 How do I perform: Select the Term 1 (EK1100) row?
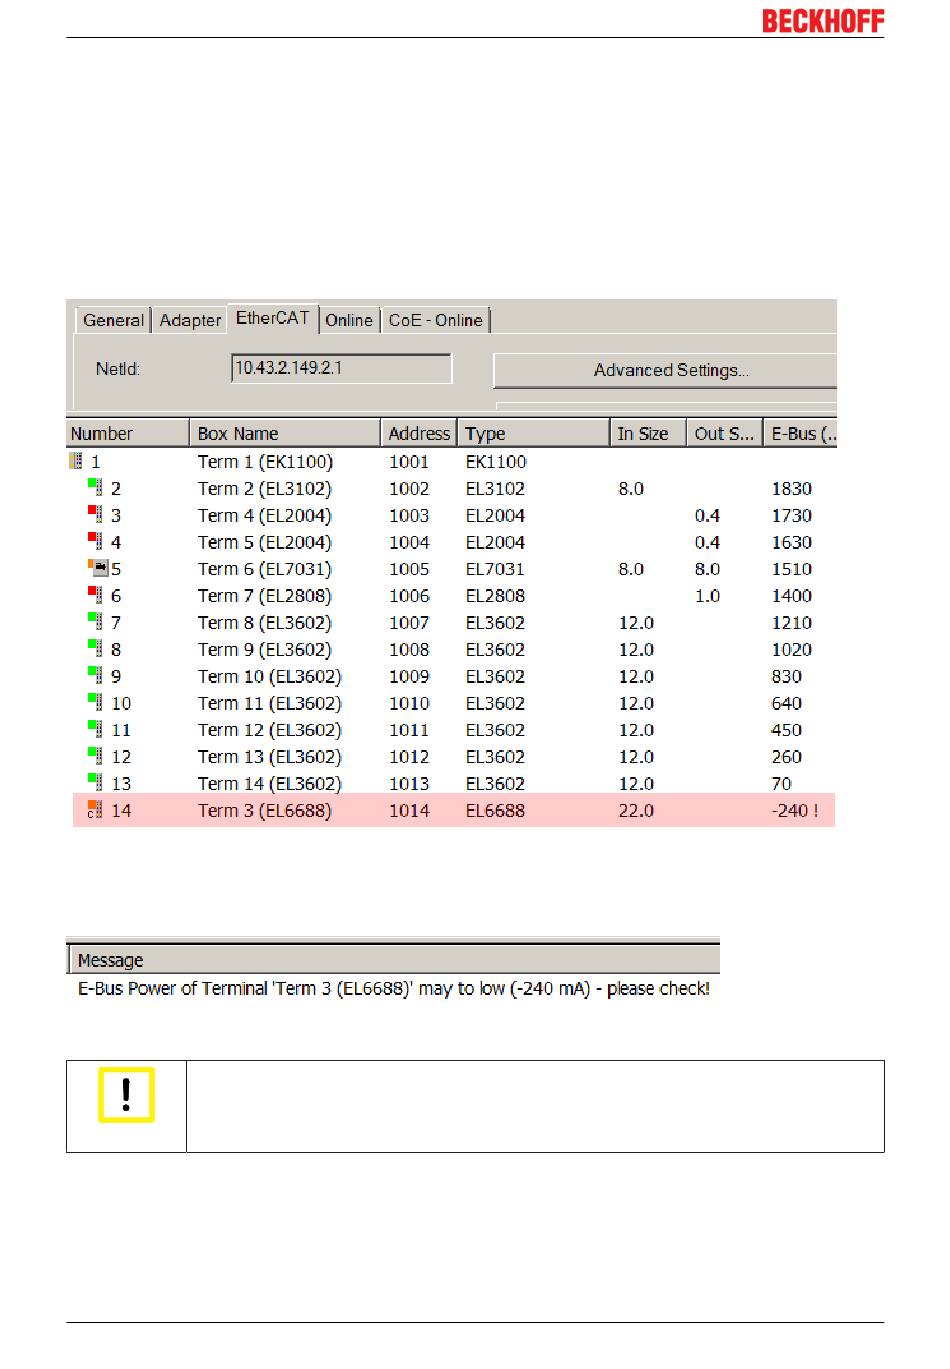click(453, 461)
